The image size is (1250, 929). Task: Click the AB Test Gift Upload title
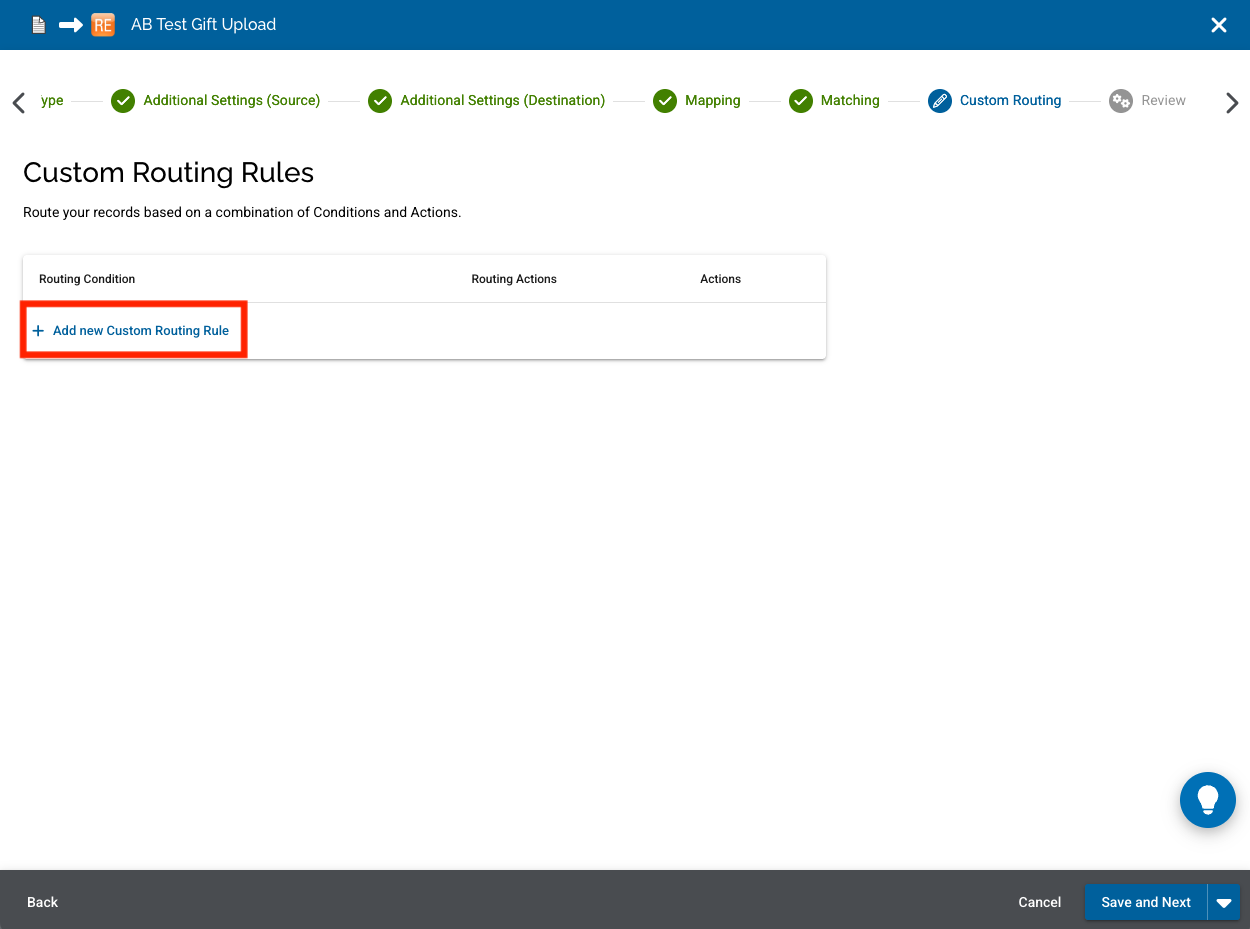203,25
